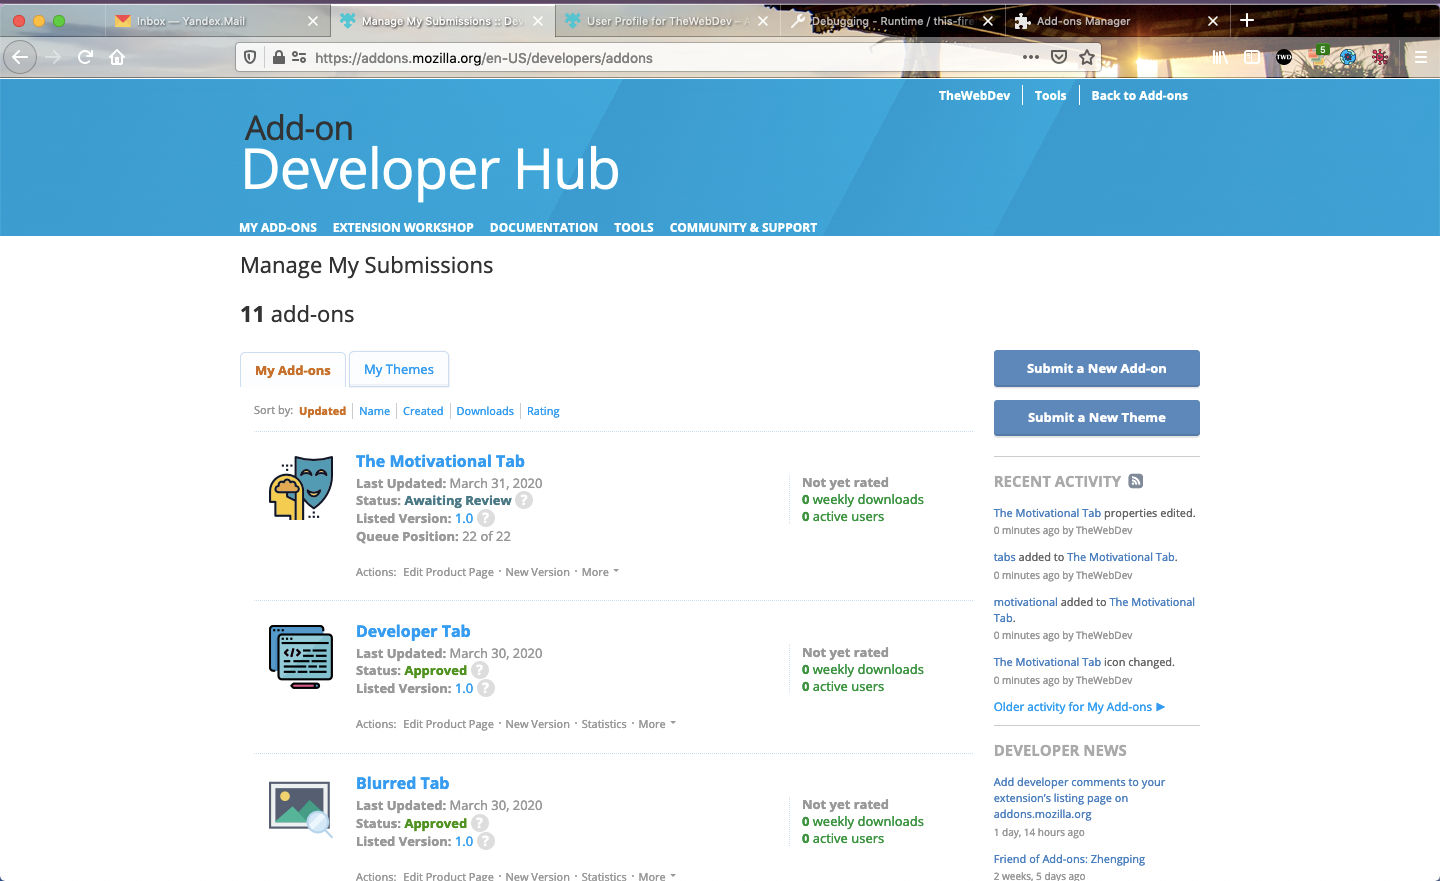Save page to Pocket
The width and height of the screenshot is (1440, 881).
[x=1059, y=57]
